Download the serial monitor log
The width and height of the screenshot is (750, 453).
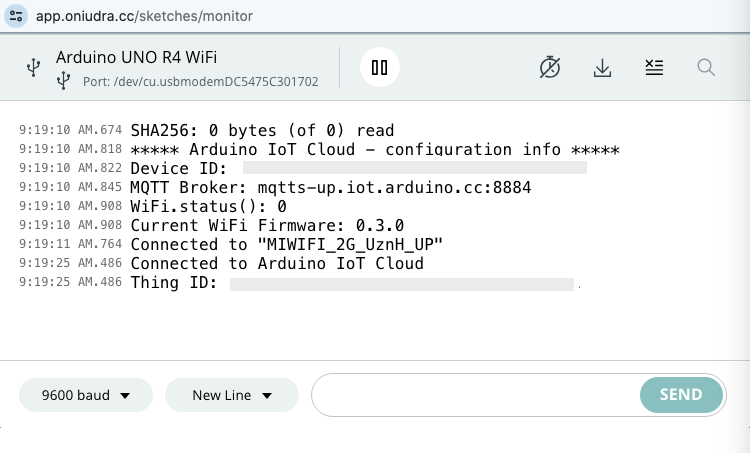point(602,67)
